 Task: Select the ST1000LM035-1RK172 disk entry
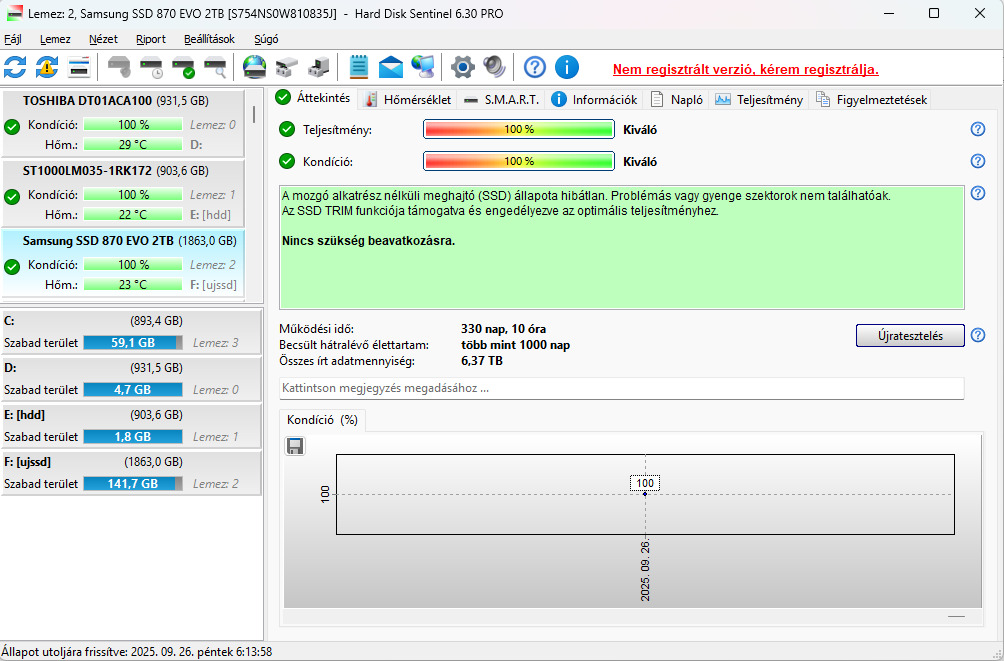(x=123, y=193)
